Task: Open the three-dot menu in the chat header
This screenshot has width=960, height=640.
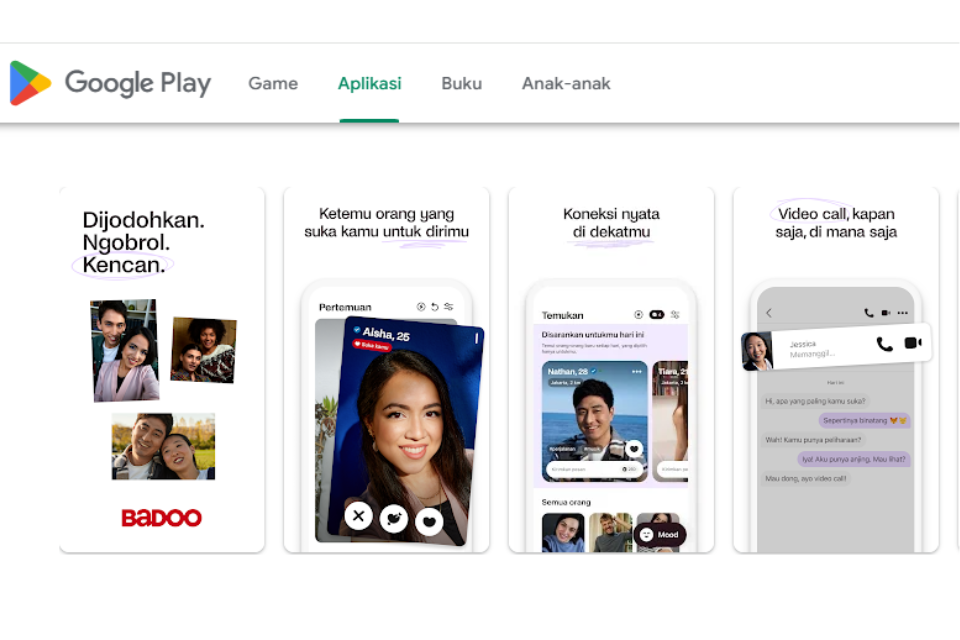Action: click(x=902, y=313)
